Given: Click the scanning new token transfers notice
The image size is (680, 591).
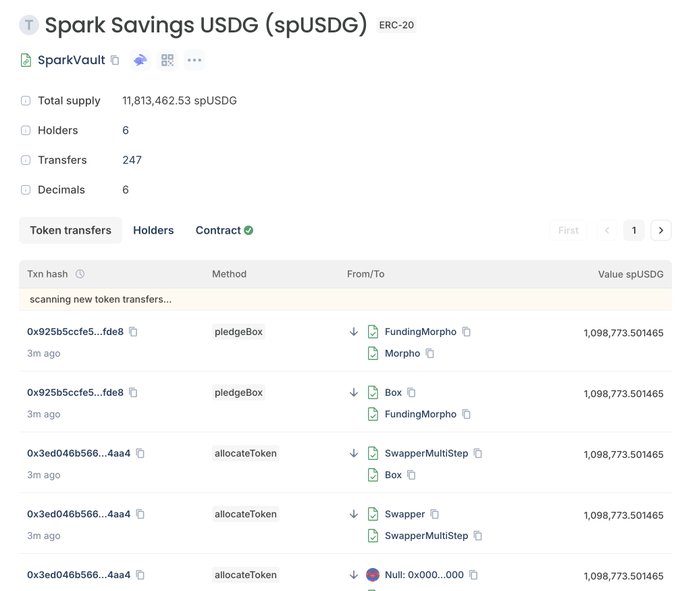Looking at the screenshot, I should 345,299.
